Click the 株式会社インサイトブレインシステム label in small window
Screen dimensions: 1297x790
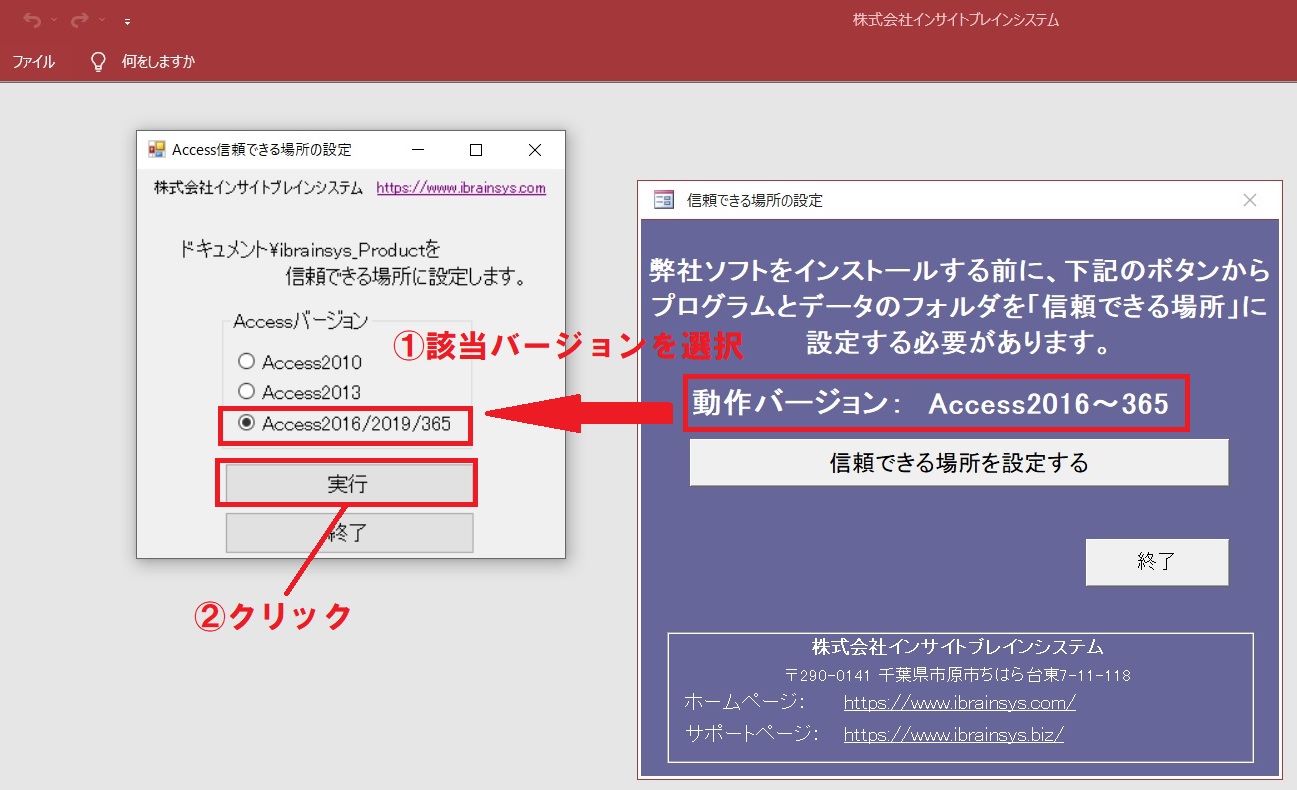coord(259,187)
